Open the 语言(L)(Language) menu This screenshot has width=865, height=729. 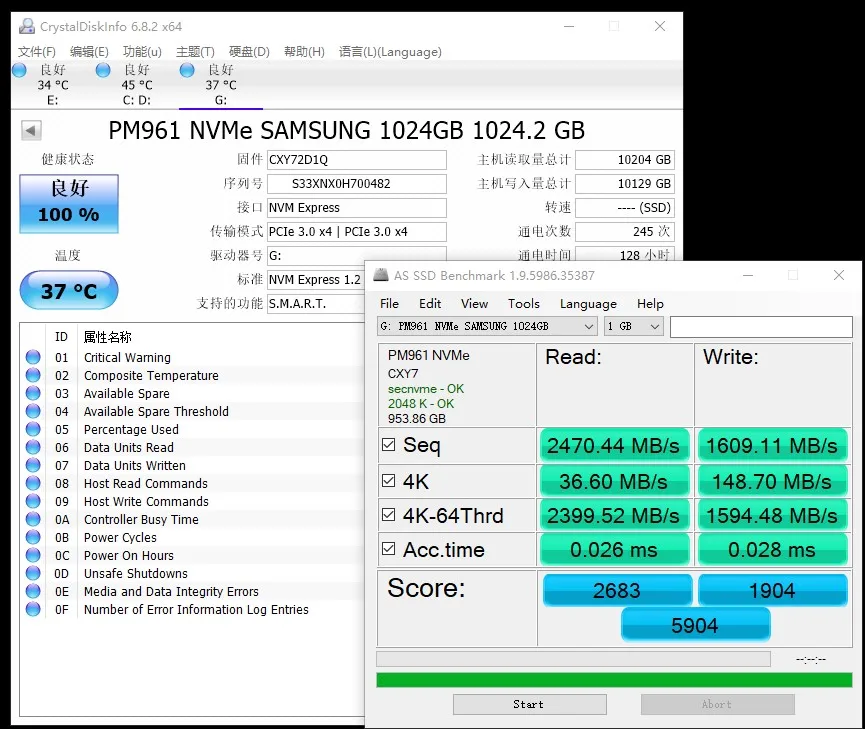(x=389, y=52)
